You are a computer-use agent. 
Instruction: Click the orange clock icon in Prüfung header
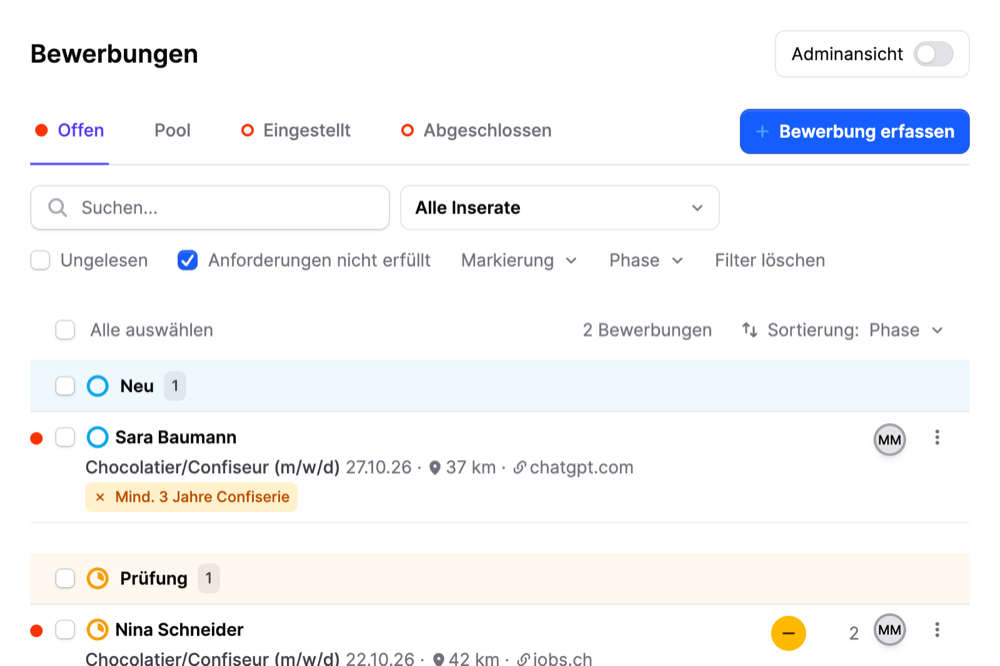(98, 579)
